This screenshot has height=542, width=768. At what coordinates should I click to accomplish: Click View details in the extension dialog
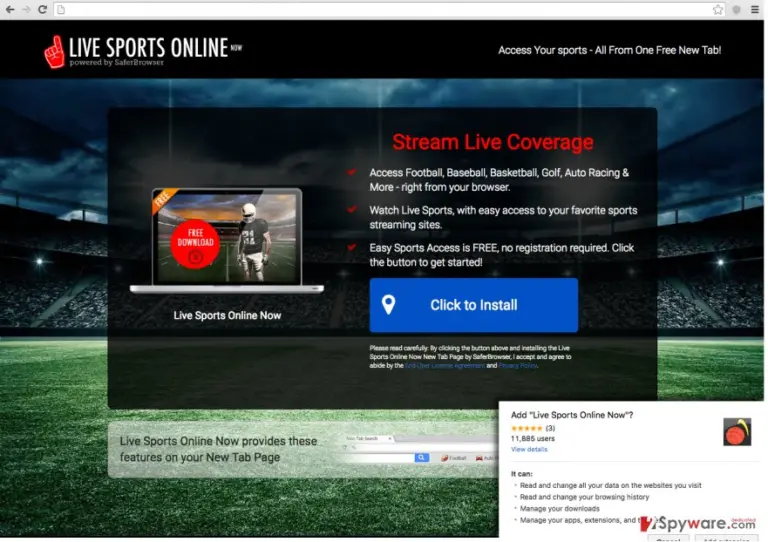[x=529, y=449]
